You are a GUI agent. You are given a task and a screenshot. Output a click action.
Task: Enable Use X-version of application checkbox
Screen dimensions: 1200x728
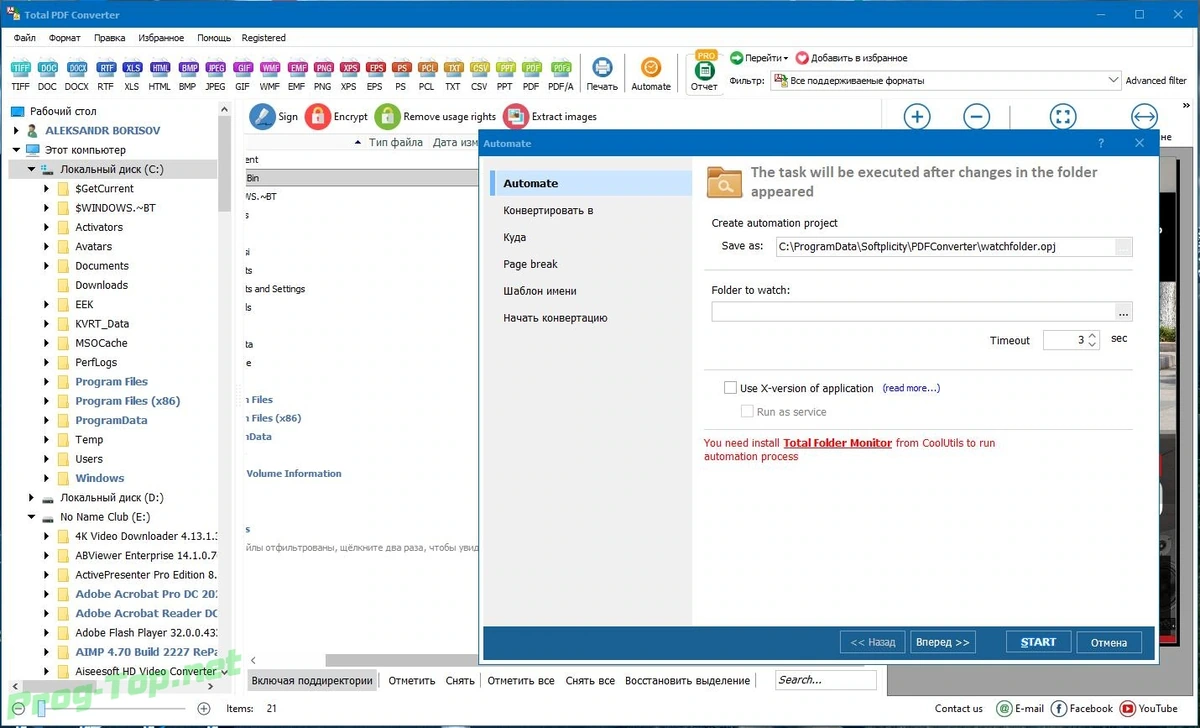pyautogui.click(x=731, y=388)
